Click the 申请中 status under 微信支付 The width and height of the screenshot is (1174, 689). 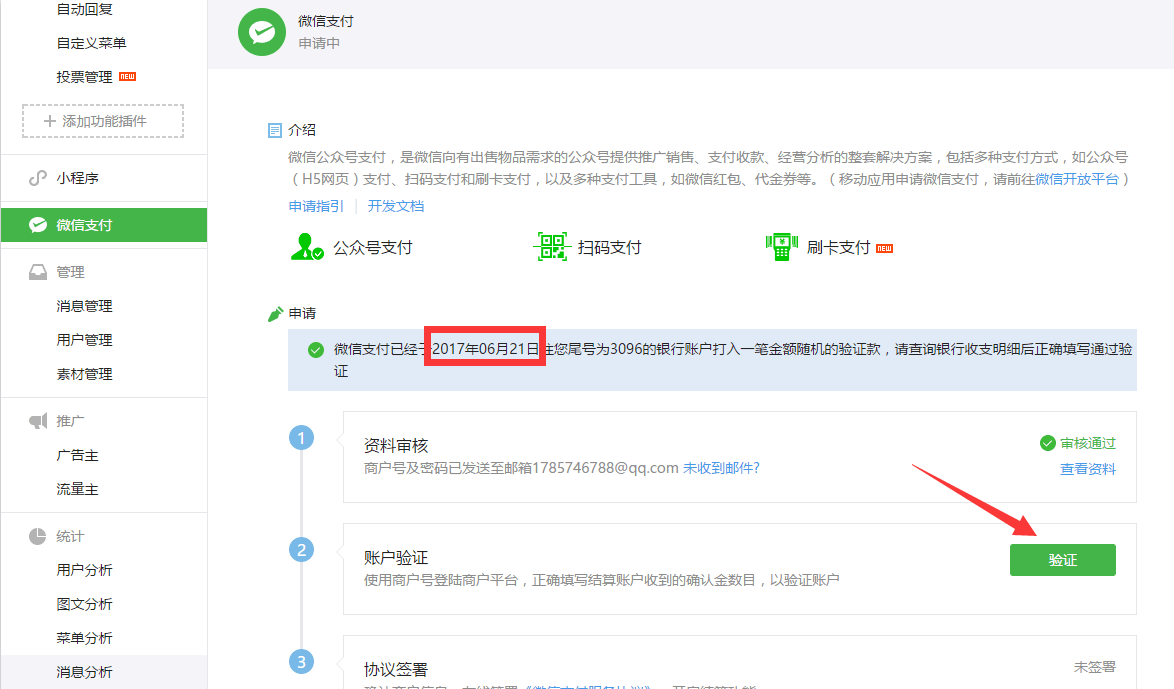tap(319, 43)
